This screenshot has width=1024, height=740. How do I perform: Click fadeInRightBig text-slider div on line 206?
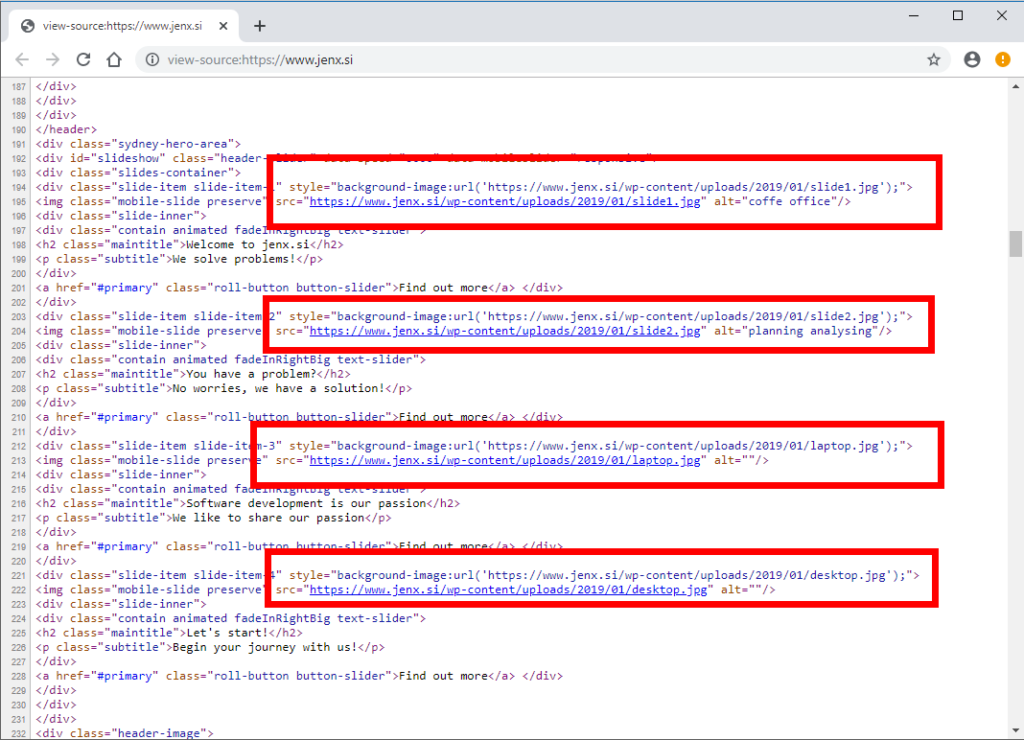[x=231, y=359]
